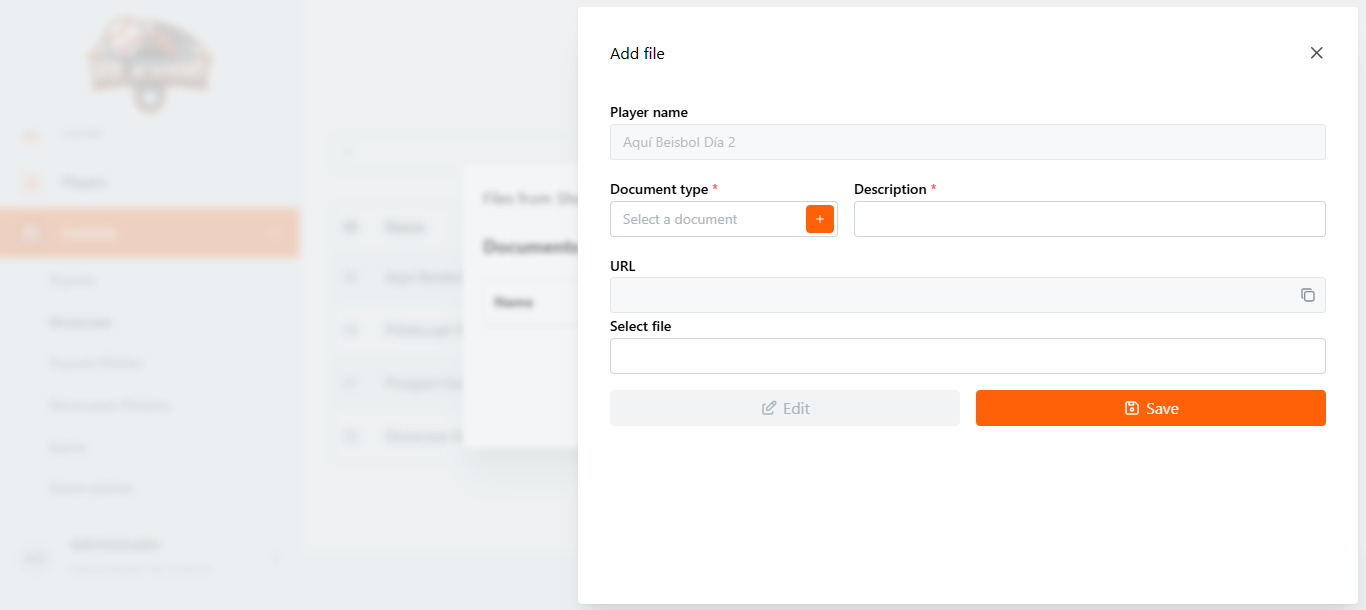Open the highlighted orange sidebar menu item
Viewport: 1366px width, 610px height.
click(150, 233)
